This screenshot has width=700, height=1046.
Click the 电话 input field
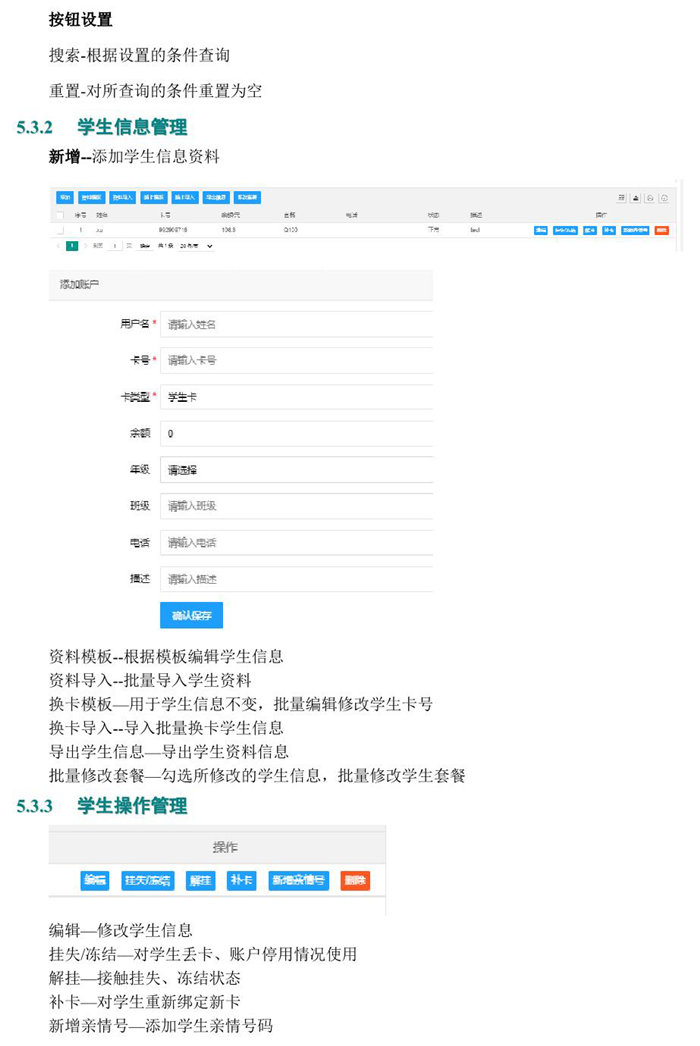coord(296,542)
